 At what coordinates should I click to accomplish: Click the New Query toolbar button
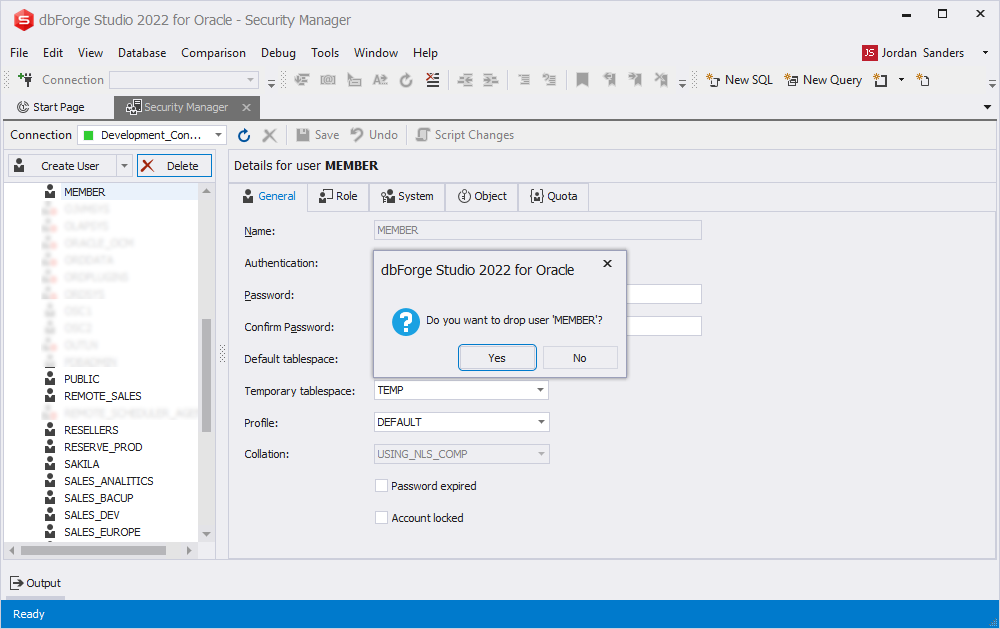coord(823,80)
